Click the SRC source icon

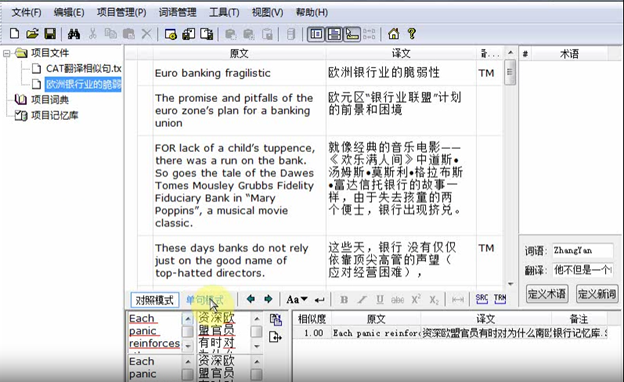click(482, 299)
